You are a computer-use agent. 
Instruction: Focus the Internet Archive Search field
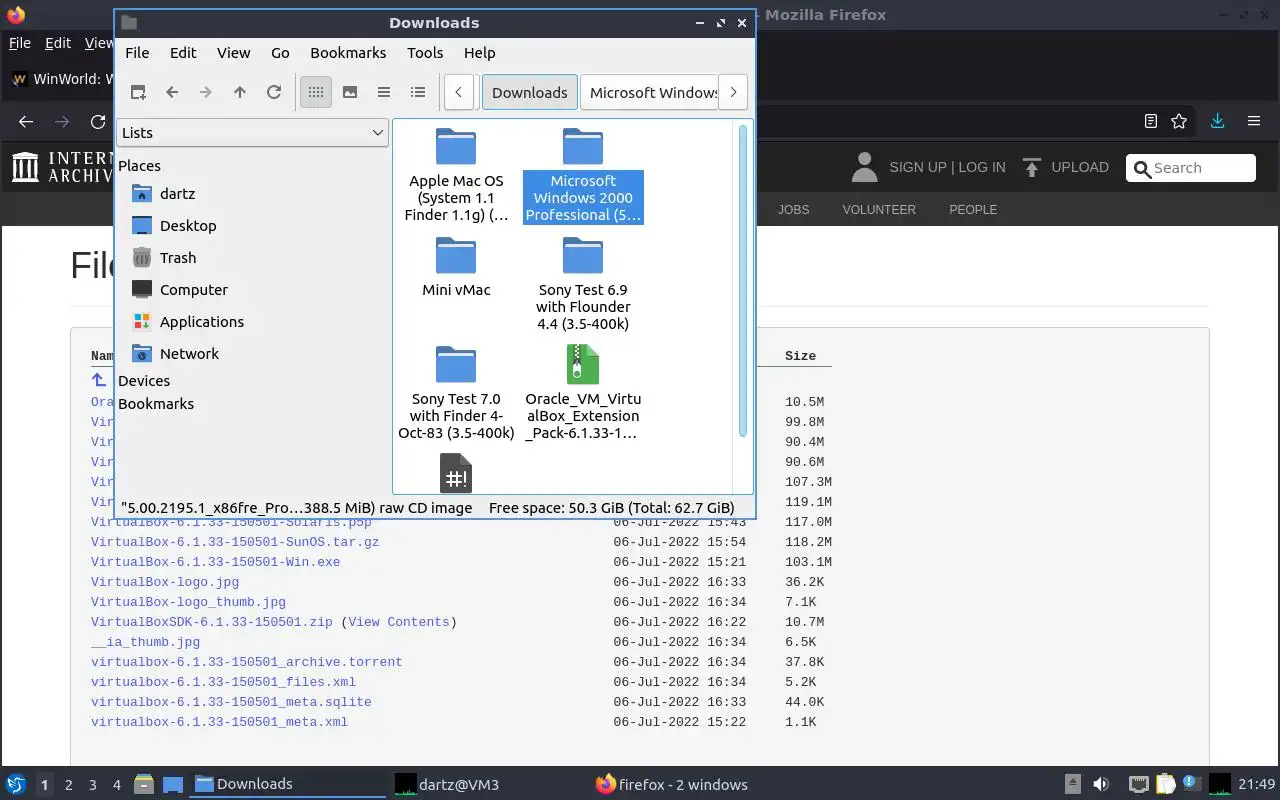click(x=1191, y=168)
